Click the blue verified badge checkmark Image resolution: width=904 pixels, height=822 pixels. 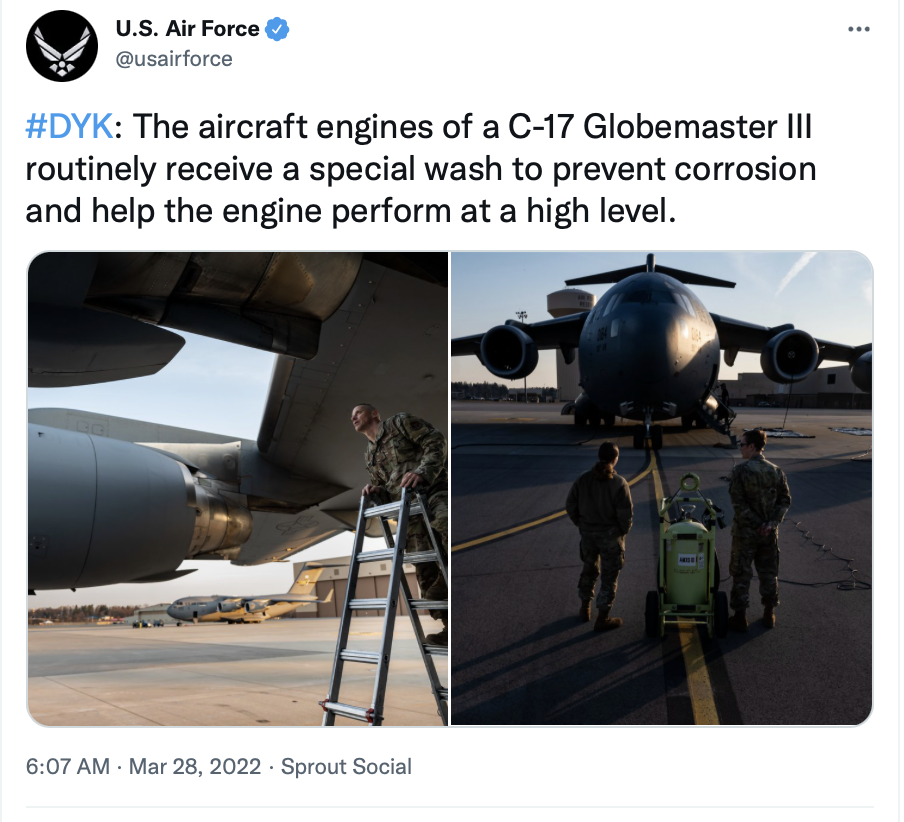(277, 29)
